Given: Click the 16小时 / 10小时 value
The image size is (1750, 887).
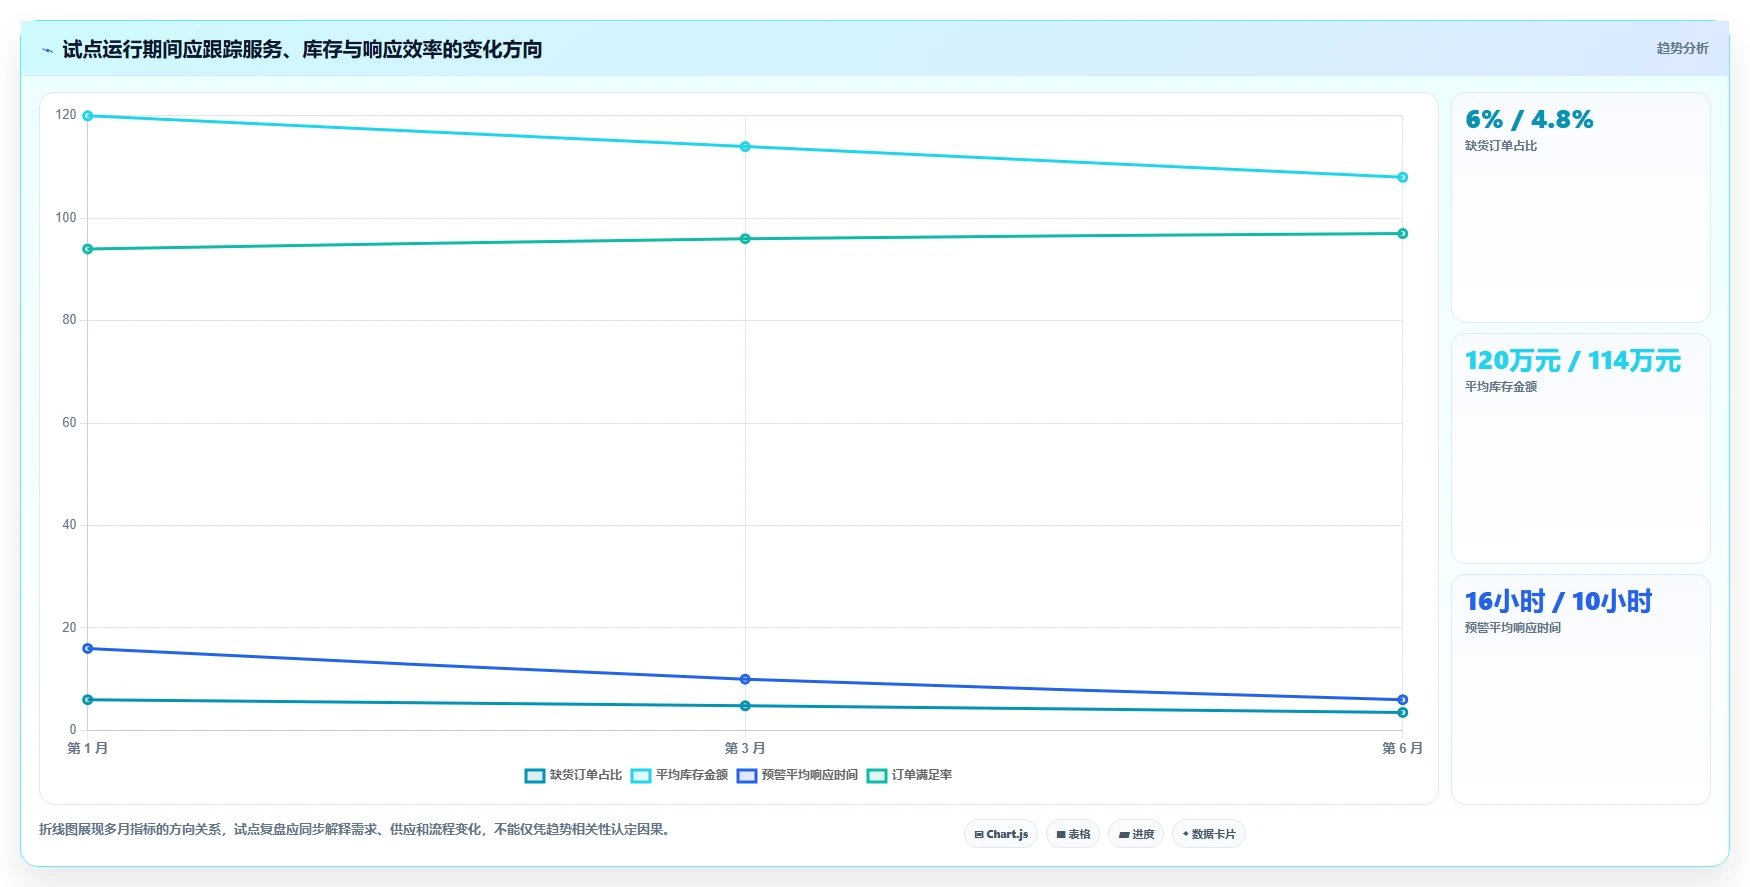Looking at the screenshot, I should tap(1558, 602).
